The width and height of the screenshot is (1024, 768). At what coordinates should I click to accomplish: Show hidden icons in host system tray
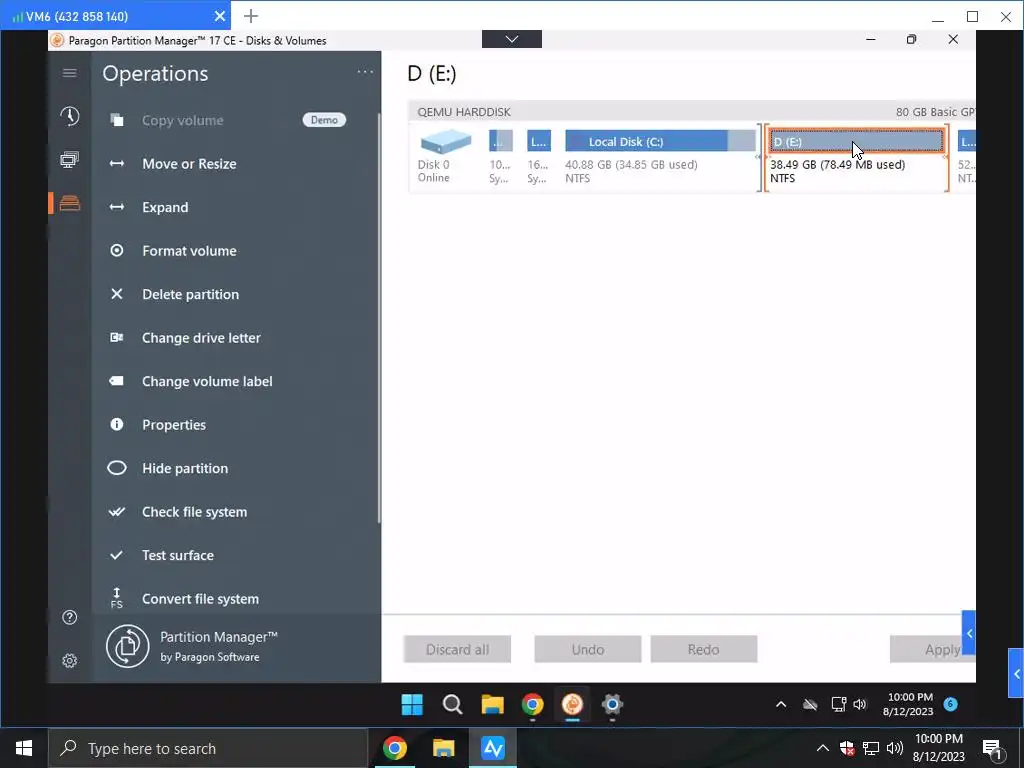click(x=822, y=748)
